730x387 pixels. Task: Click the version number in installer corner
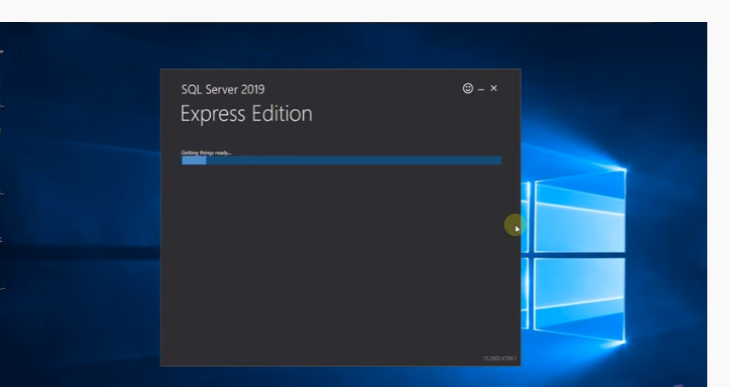point(499,358)
